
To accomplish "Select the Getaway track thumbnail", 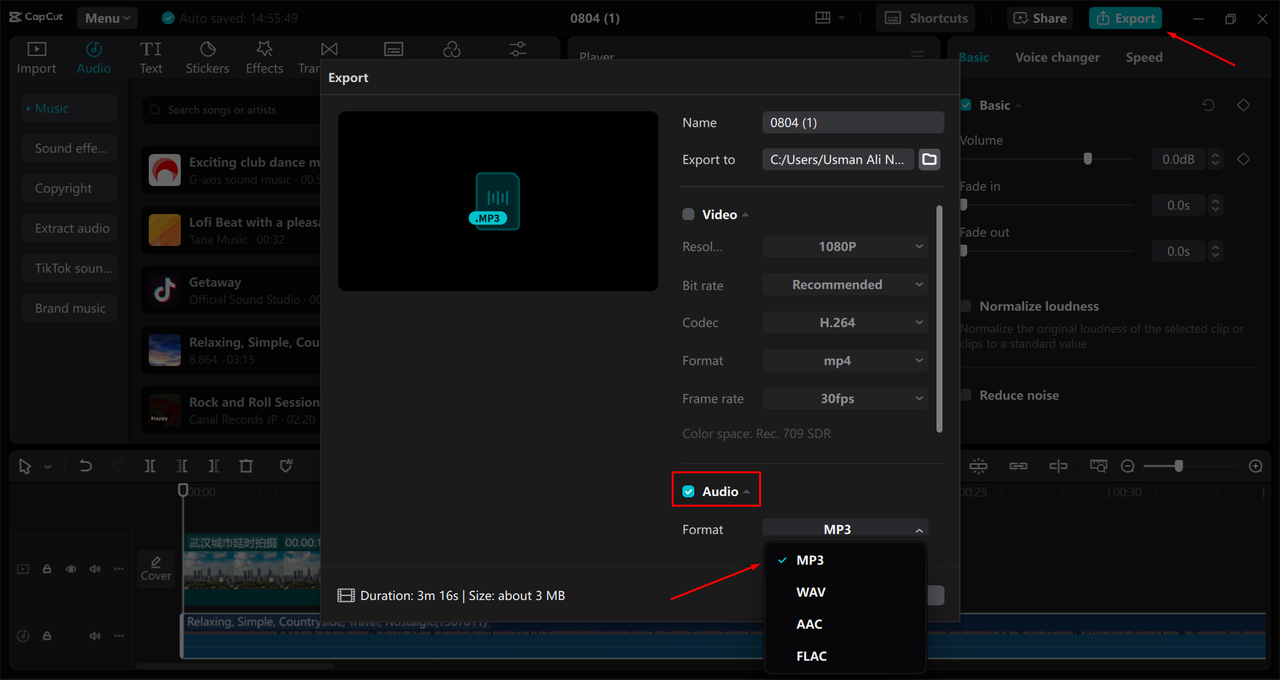I will 165,290.
